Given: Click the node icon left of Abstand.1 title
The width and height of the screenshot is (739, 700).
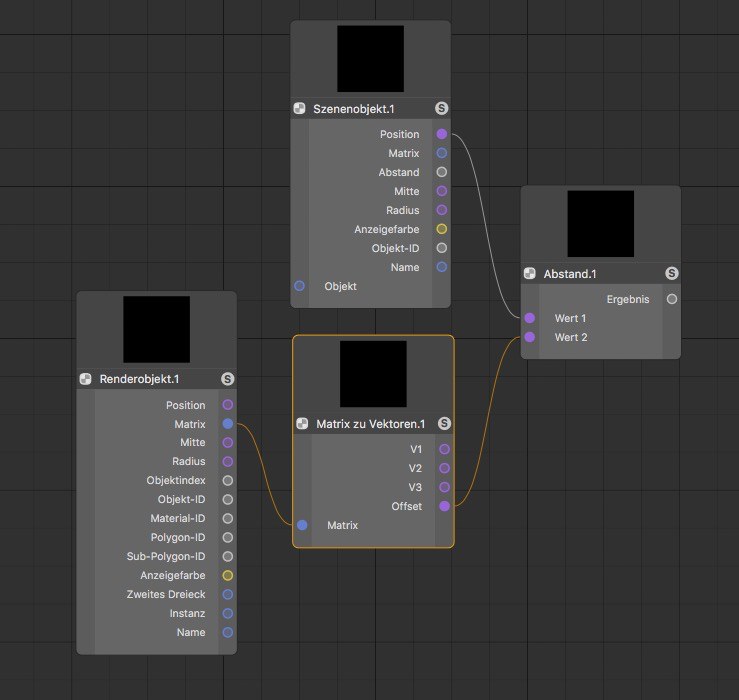Looking at the screenshot, I should [530, 273].
